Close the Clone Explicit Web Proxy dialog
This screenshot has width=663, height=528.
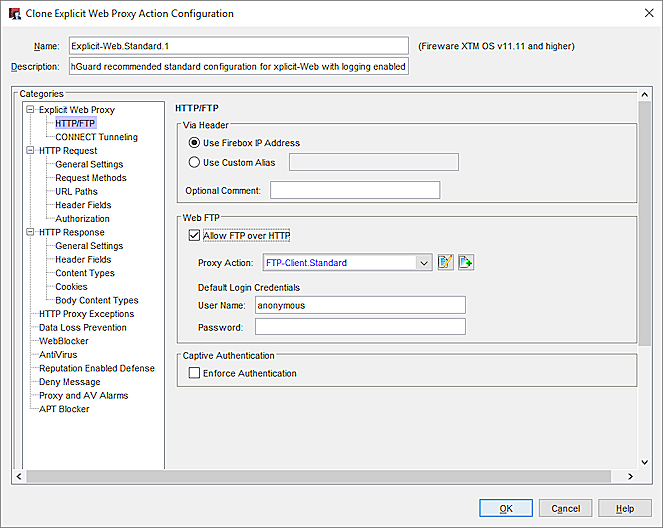click(649, 13)
